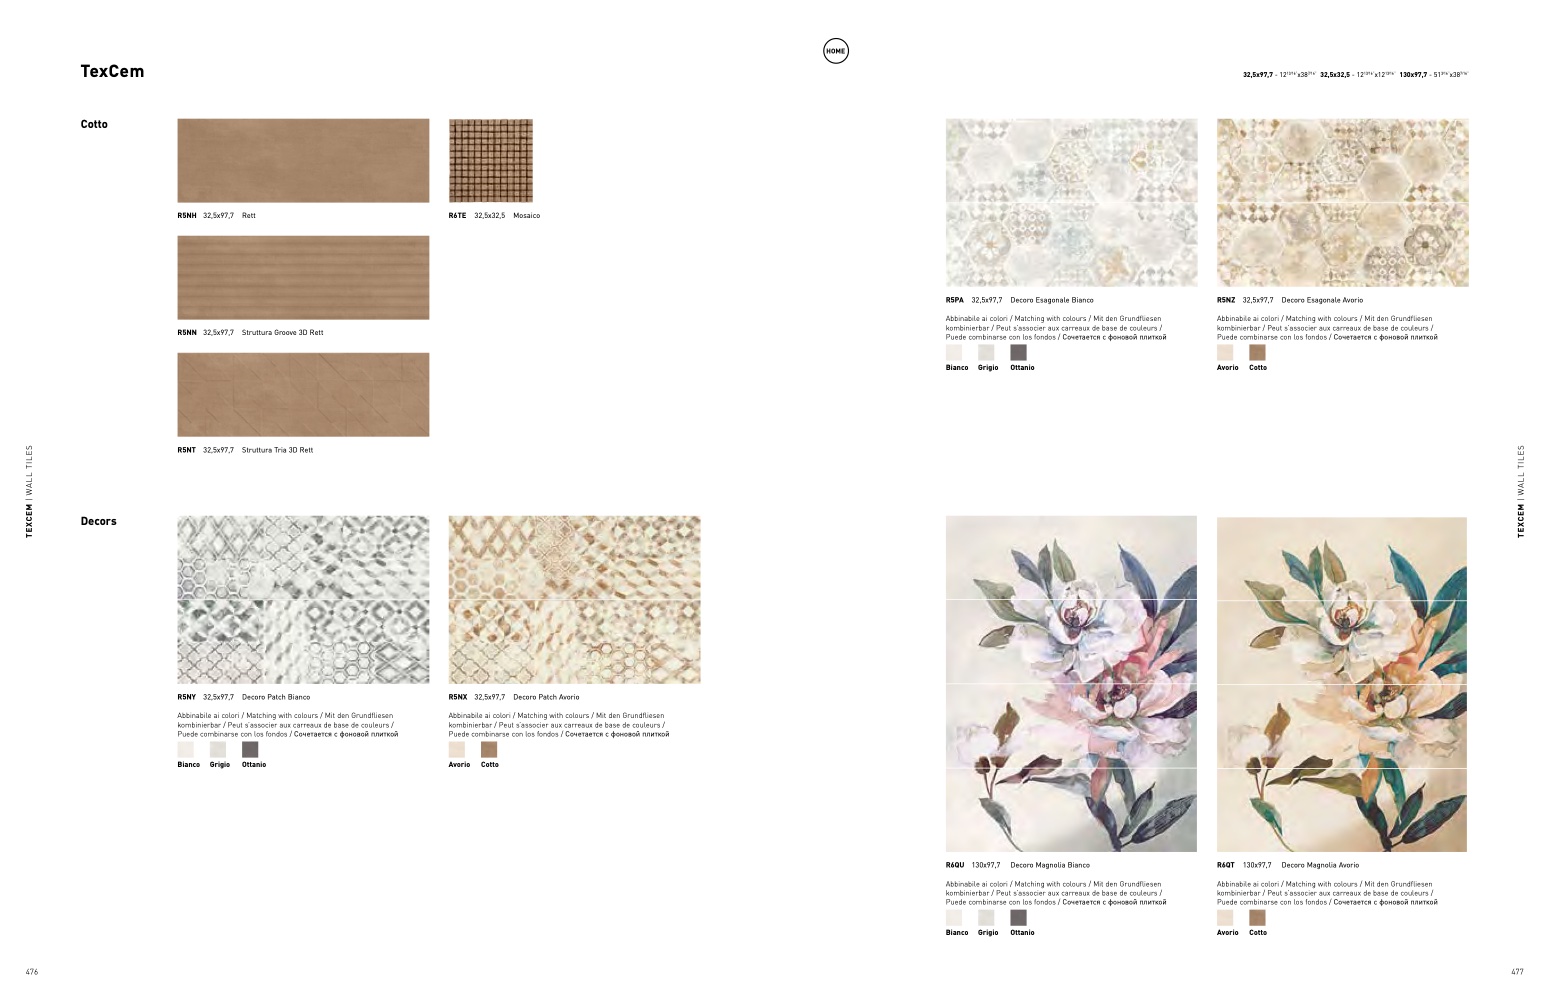The image size is (1549, 1000).
Task: Open the Decoro Magnolia Avorio floral image
Action: [x=1342, y=684]
